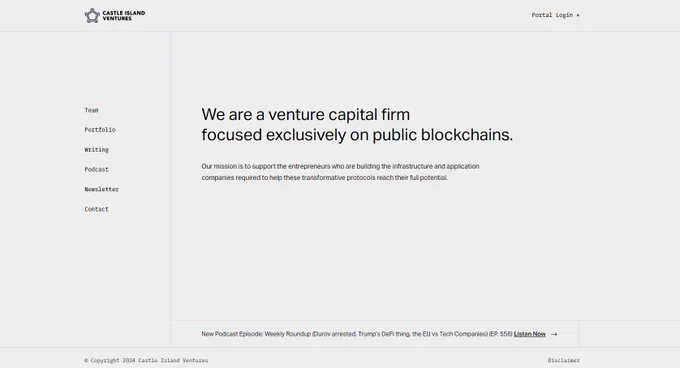The height and width of the screenshot is (368, 680).
Task: Open the Portal Login link
Action: [x=552, y=15]
